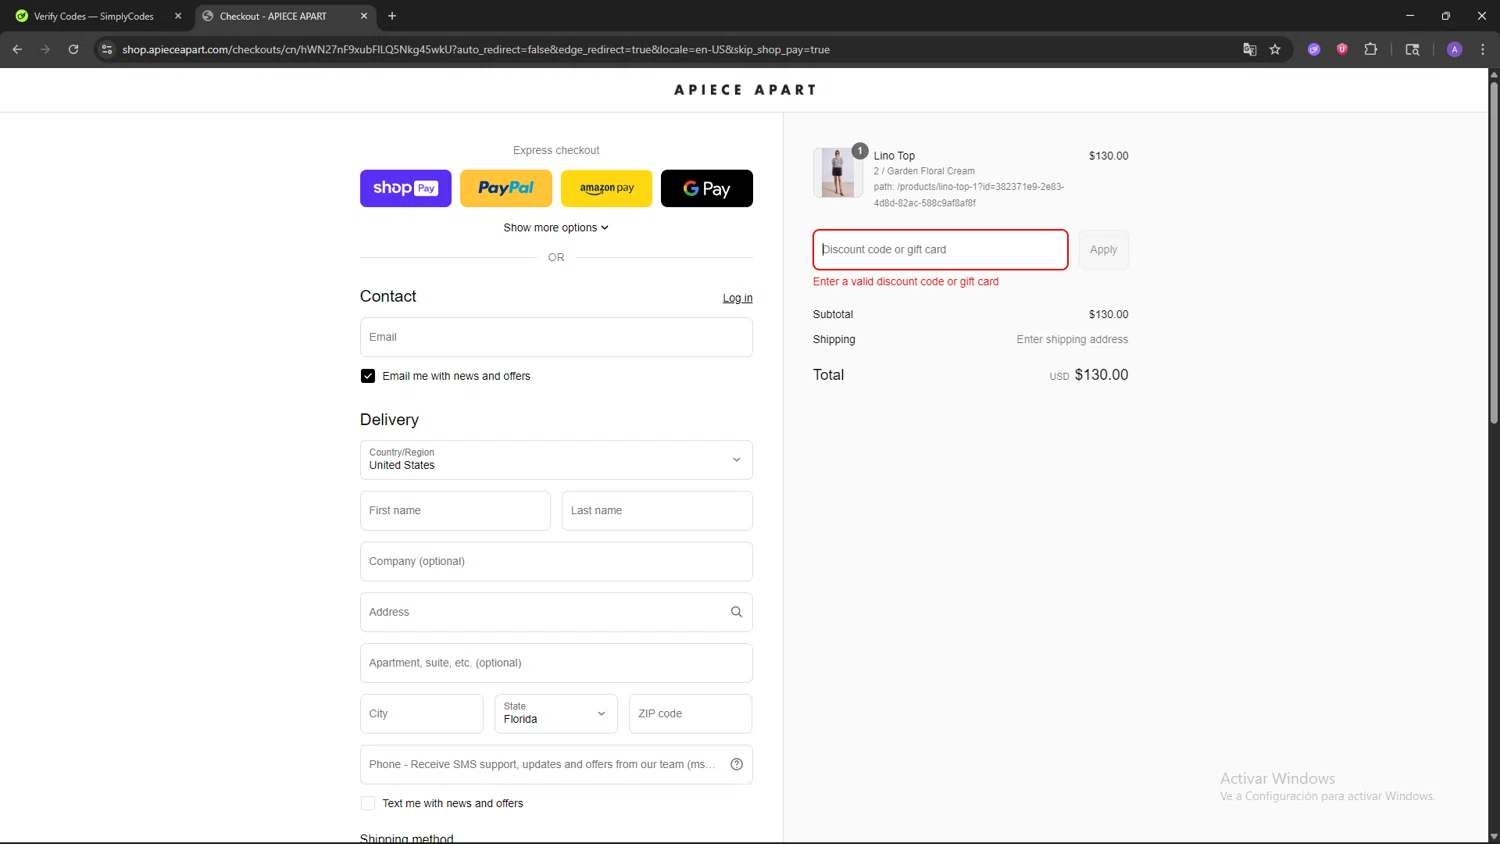Screen dimensions: 1500x844
Task: Close the Verify Codes SimplyCodes tab
Action: tap(178, 16)
